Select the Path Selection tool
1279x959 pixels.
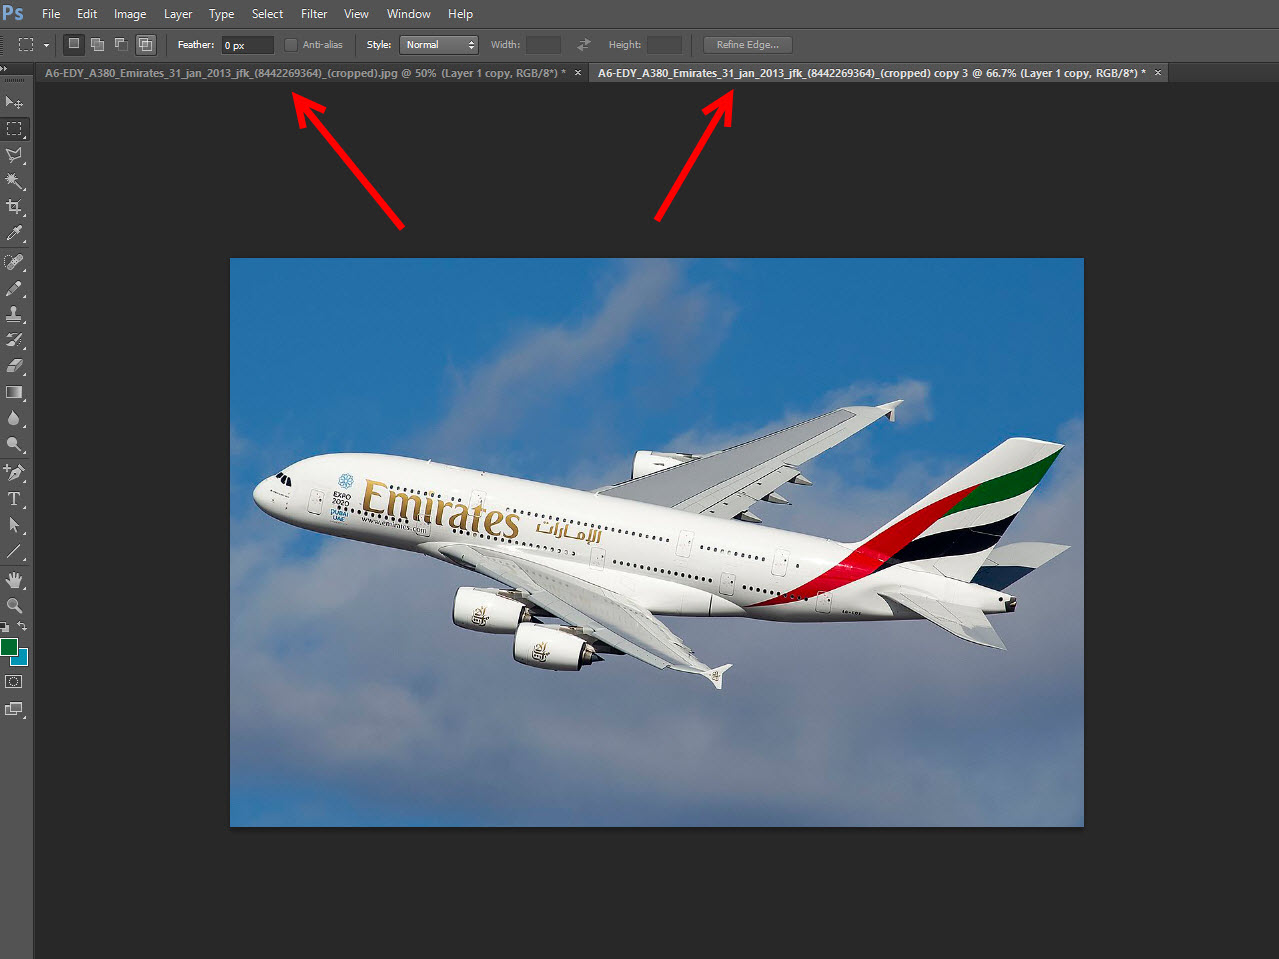tap(14, 525)
